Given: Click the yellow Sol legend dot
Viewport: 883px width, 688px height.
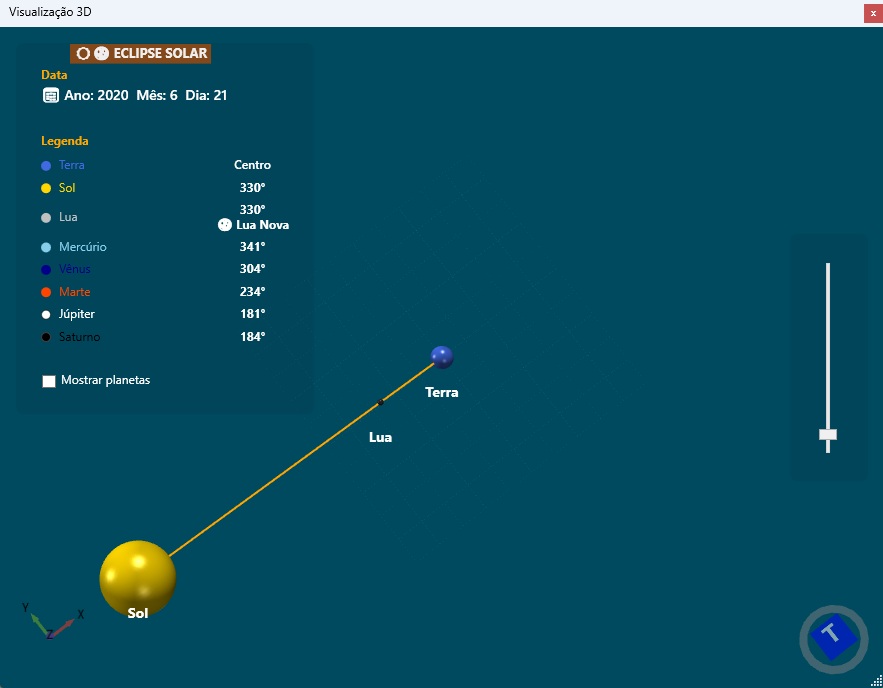Looking at the screenshot, I should [x=46, y=188].
